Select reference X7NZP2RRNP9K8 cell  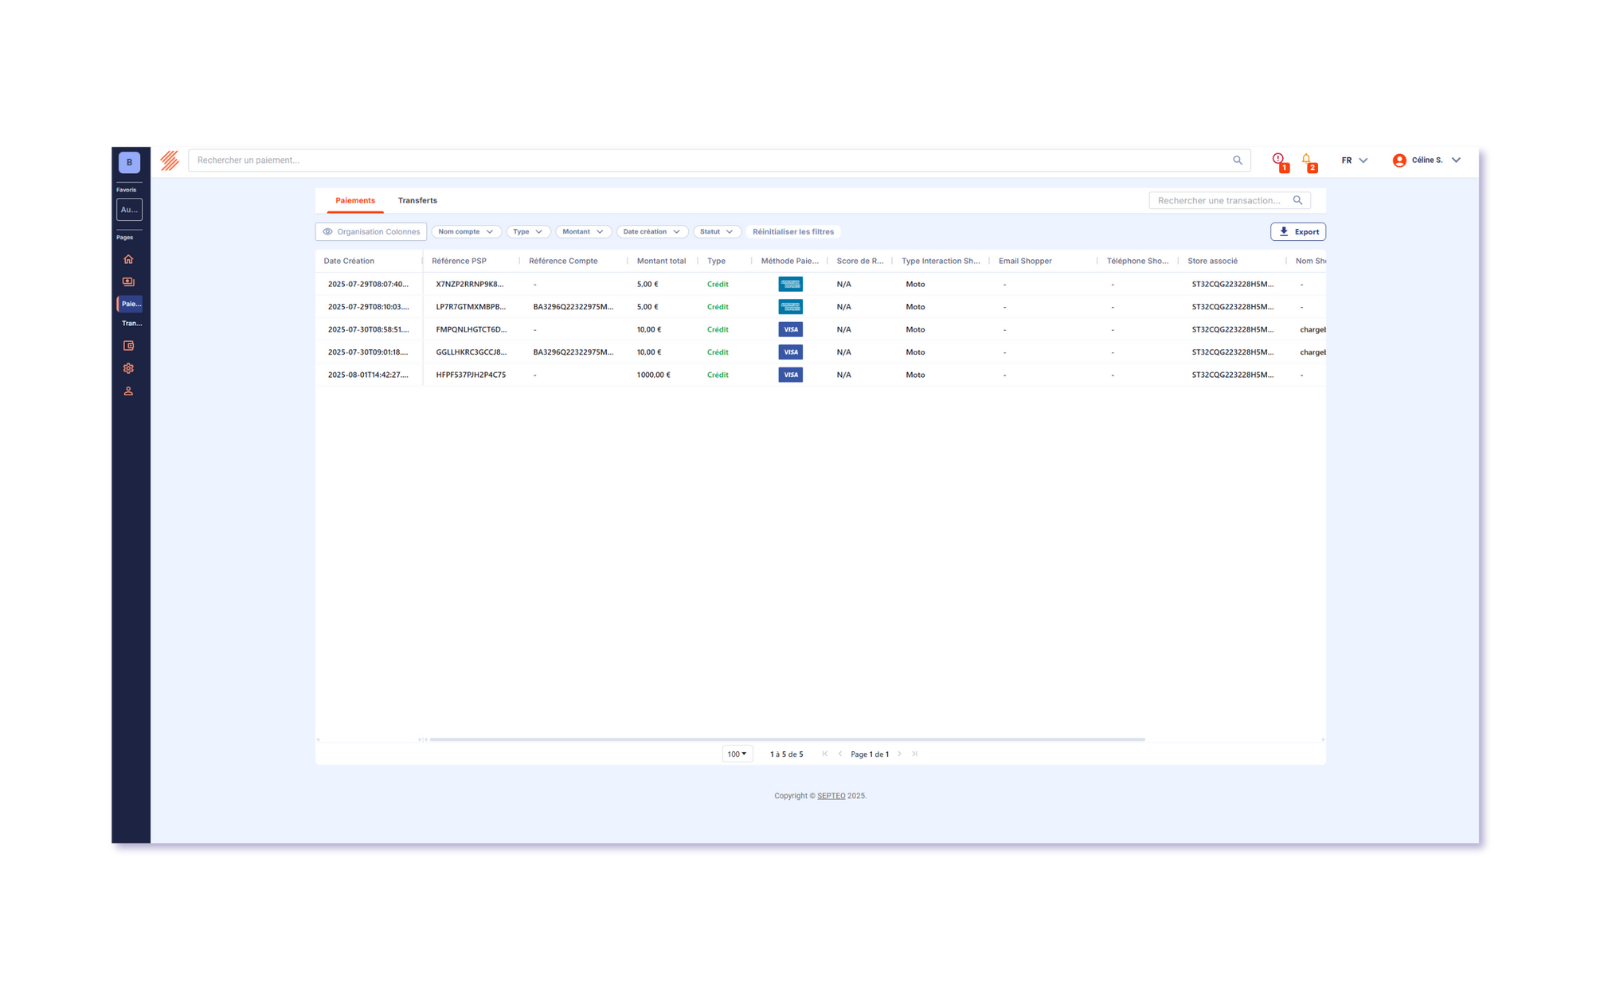[469, 284]
